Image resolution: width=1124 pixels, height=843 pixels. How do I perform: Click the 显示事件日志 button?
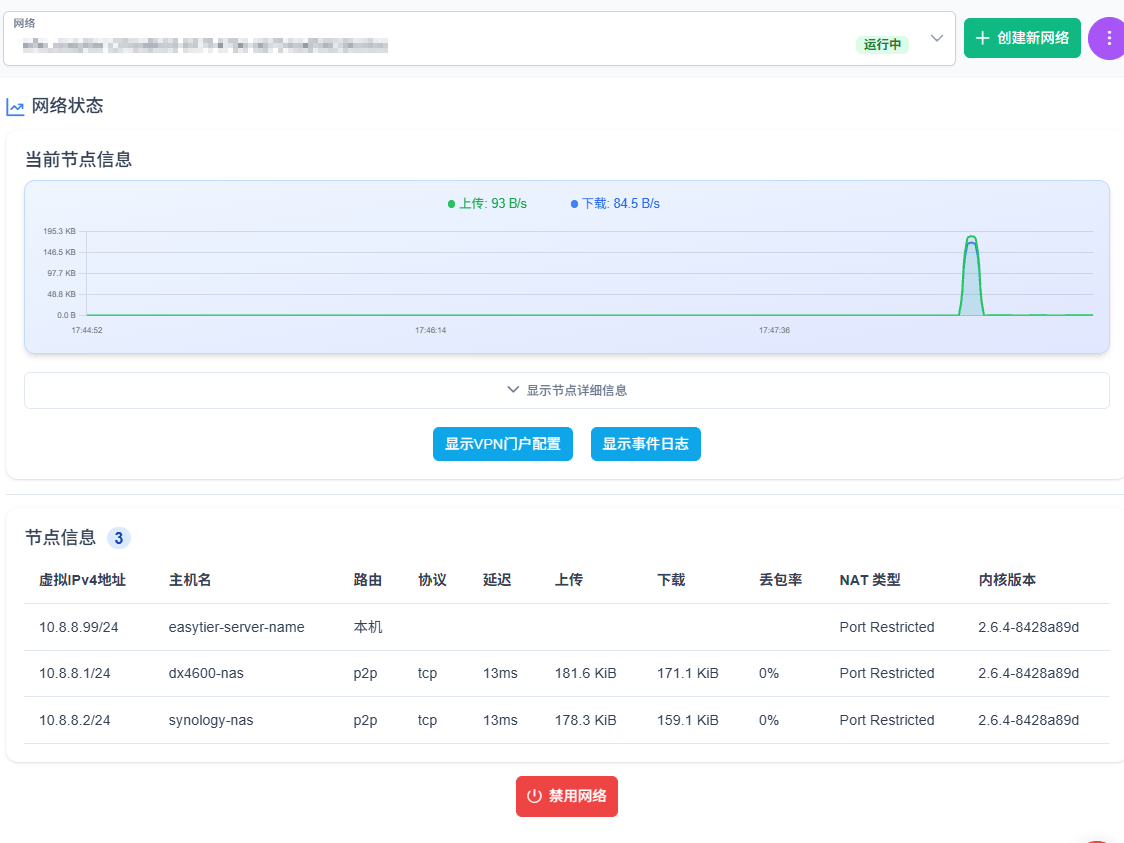pos(645,444)
